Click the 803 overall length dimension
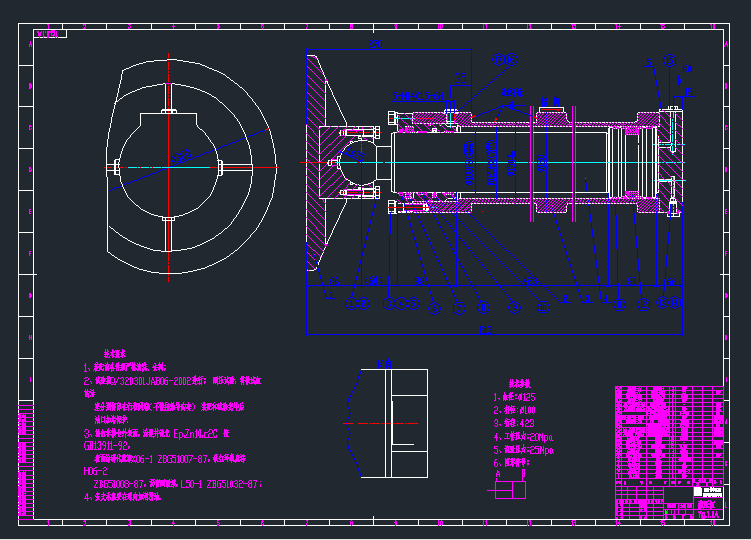Screen dimensions: 751x540 486,330
